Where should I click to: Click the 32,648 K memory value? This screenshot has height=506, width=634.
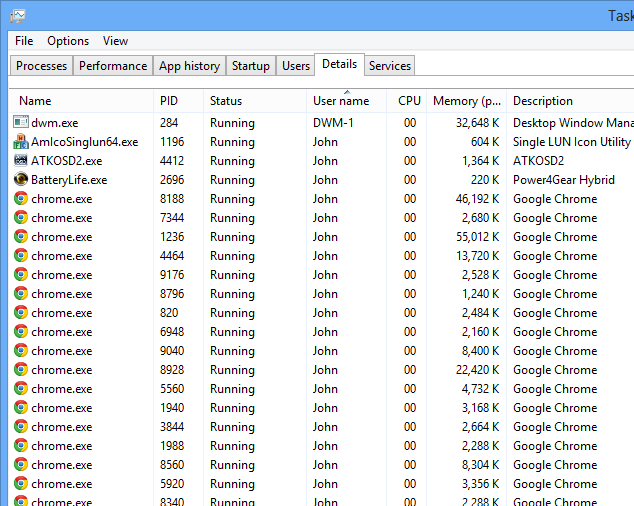click(x=478, y=123)
